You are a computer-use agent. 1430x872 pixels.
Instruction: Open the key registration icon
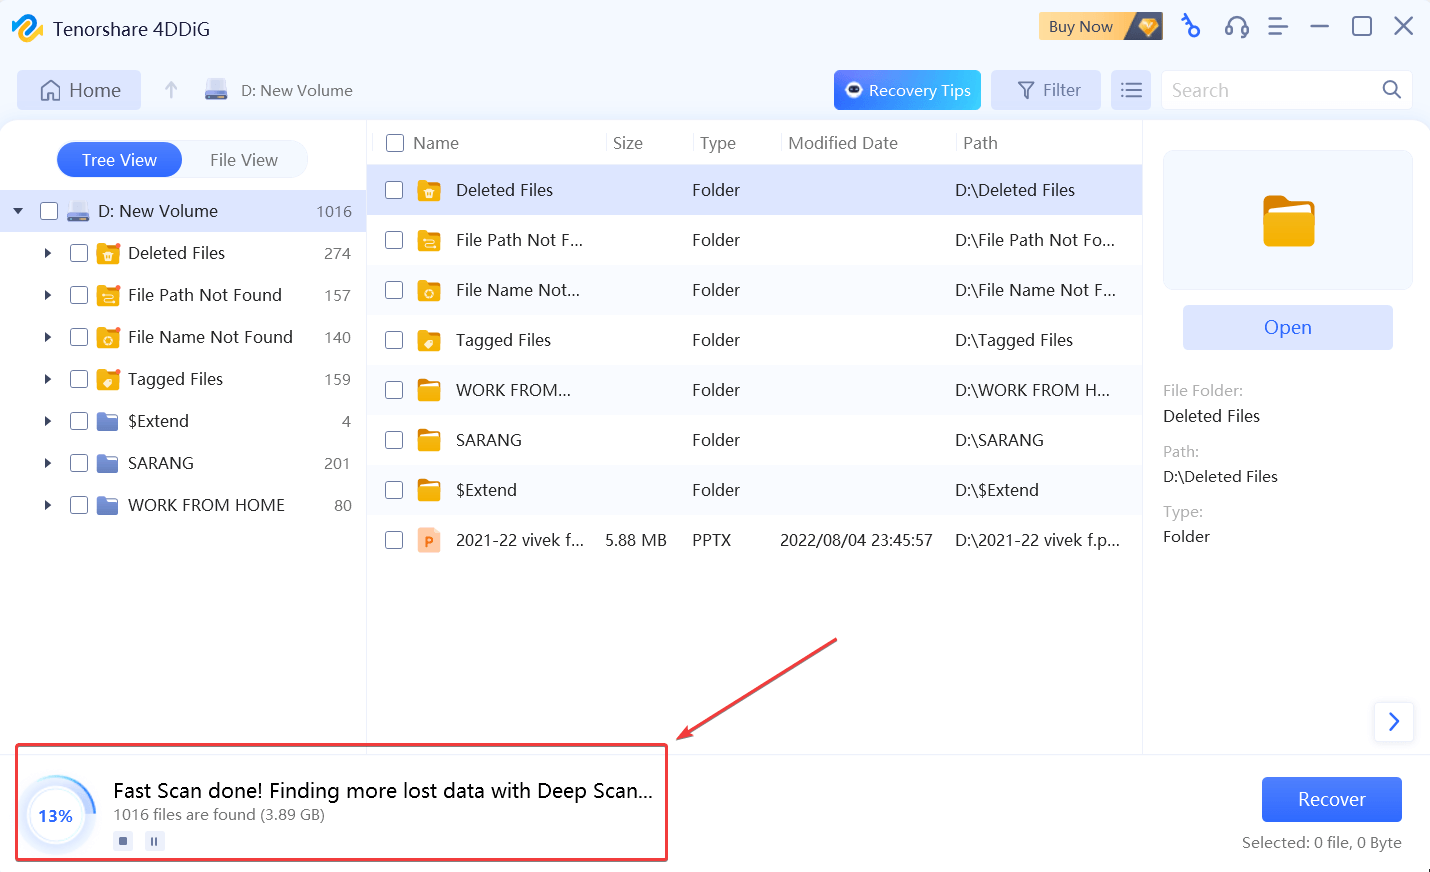click(1190, 26)
